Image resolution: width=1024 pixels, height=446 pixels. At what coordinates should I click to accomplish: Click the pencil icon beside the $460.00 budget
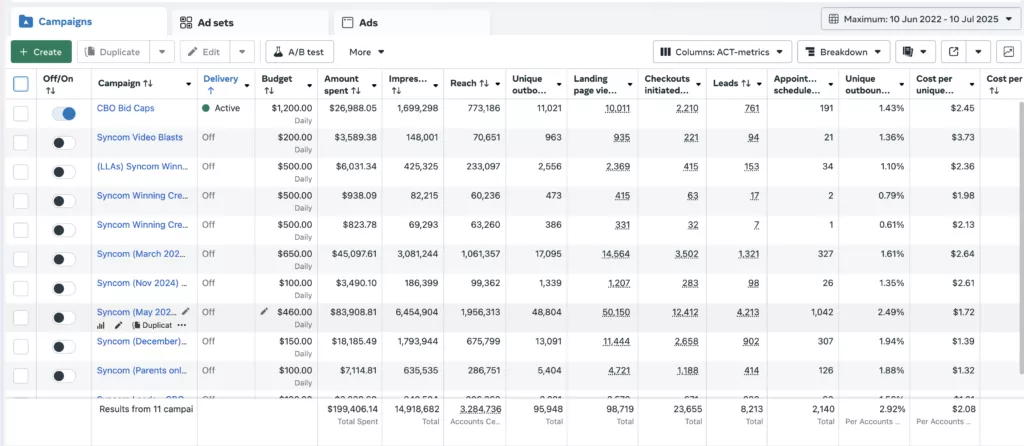pyautogui.click(x=264, y=312)
